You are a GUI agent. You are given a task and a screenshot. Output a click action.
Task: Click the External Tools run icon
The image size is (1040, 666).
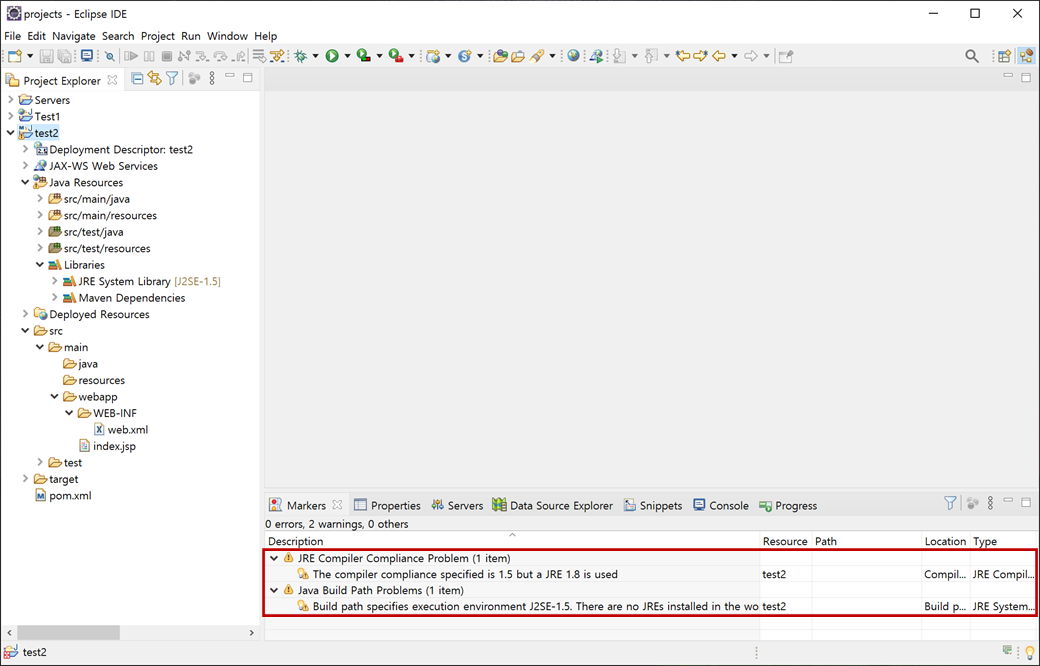pos(396,56)
